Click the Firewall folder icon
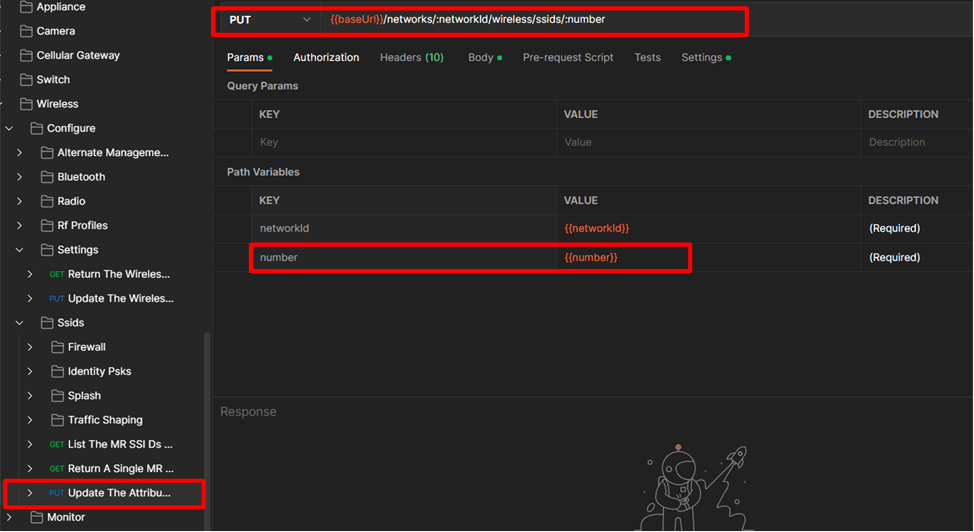 (x=57, y=347)
